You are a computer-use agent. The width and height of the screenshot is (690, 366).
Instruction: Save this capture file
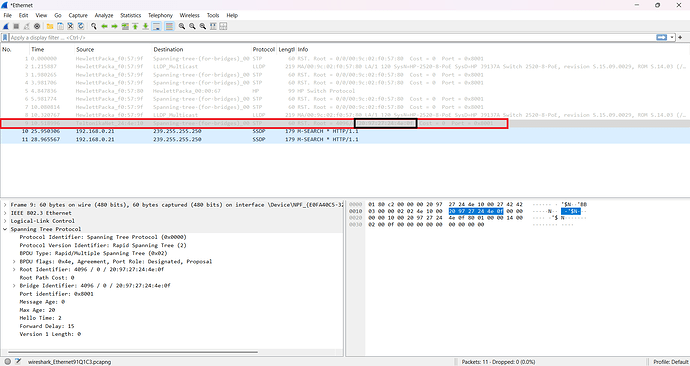click(60, 26)
